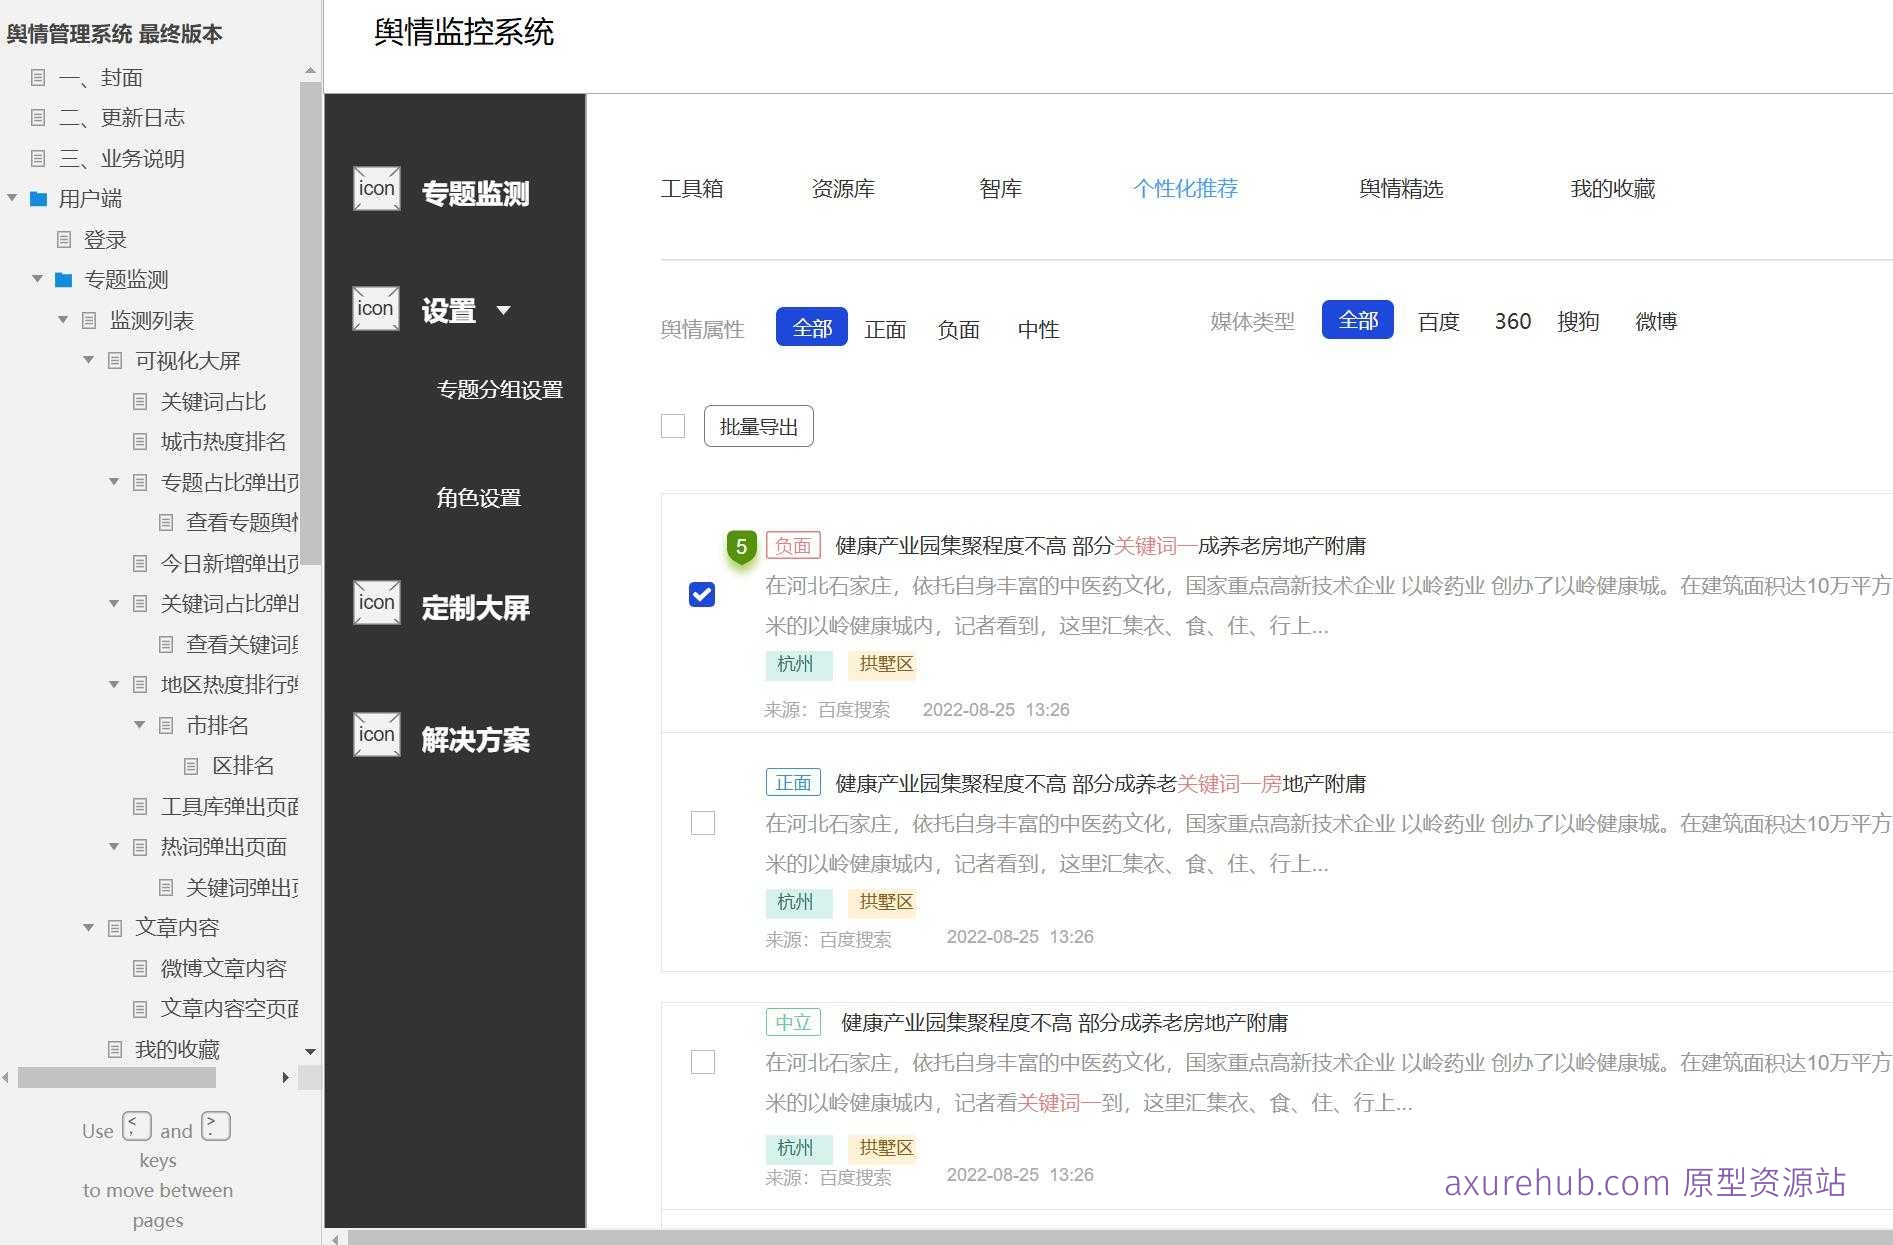Open the 登录 page icon
1893x1245 pixels.
tap(64, 239)
